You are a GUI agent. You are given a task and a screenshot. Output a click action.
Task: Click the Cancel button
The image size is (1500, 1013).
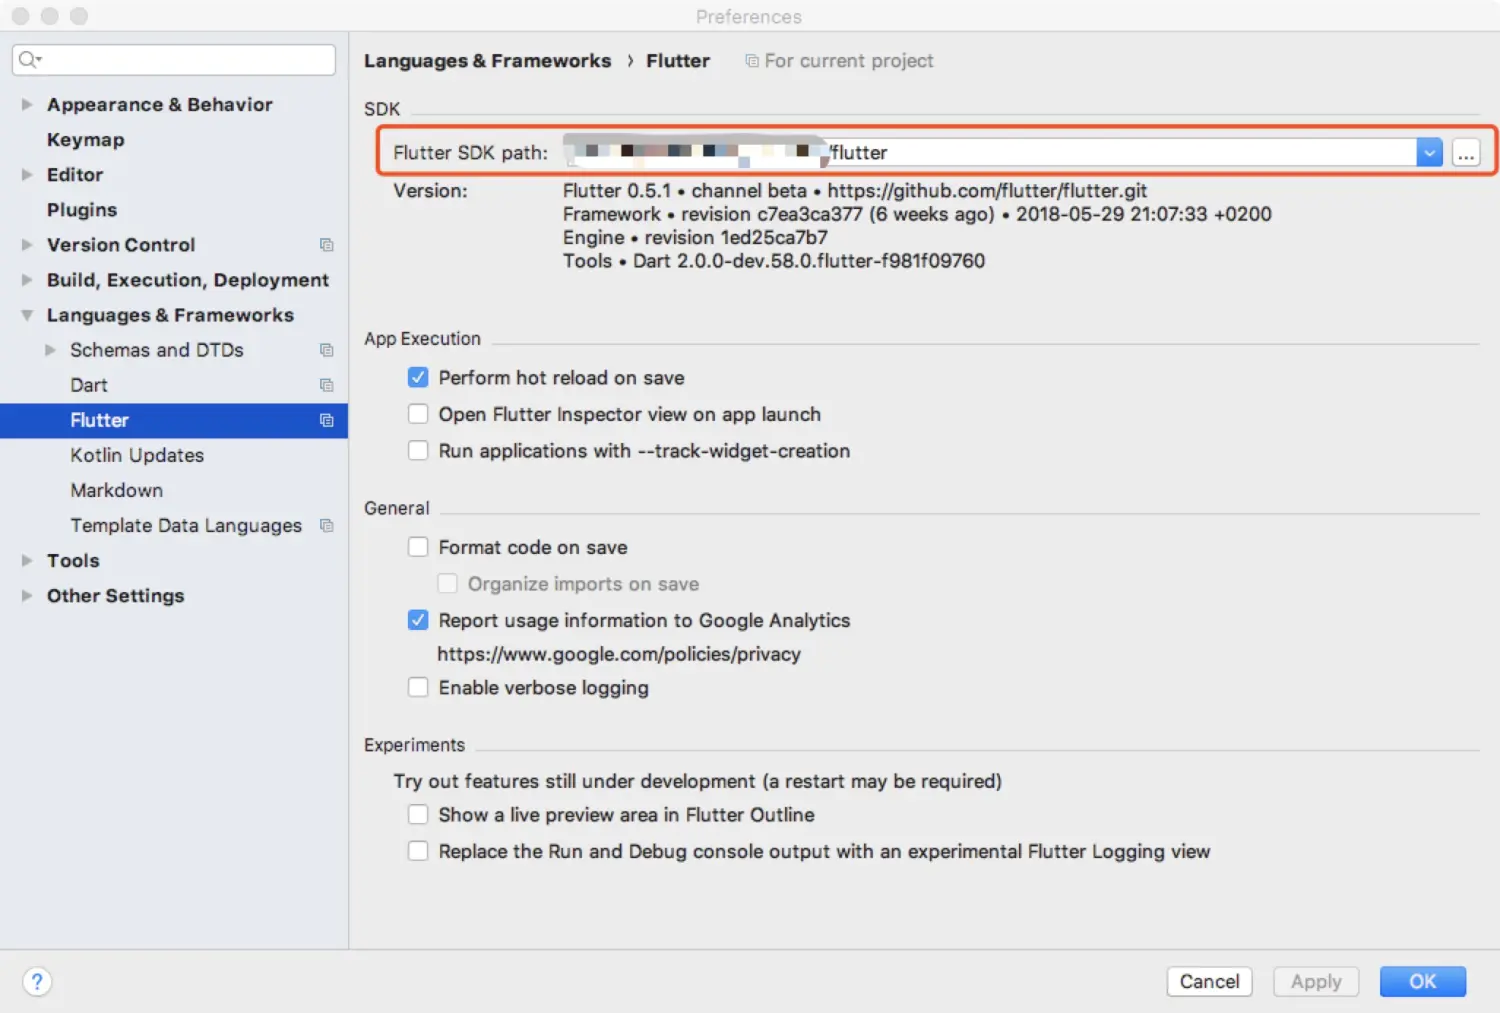click(1209, 981)
